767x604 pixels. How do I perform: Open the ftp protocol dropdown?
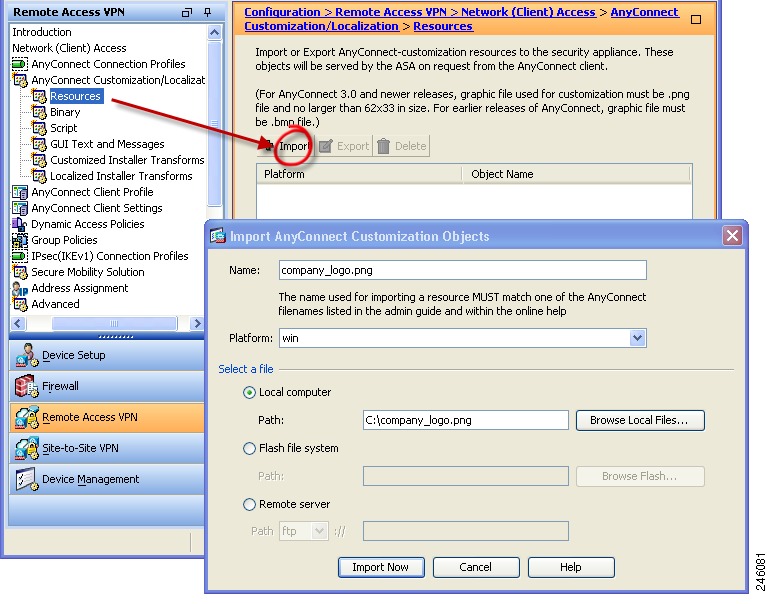[x=319, y=531]
